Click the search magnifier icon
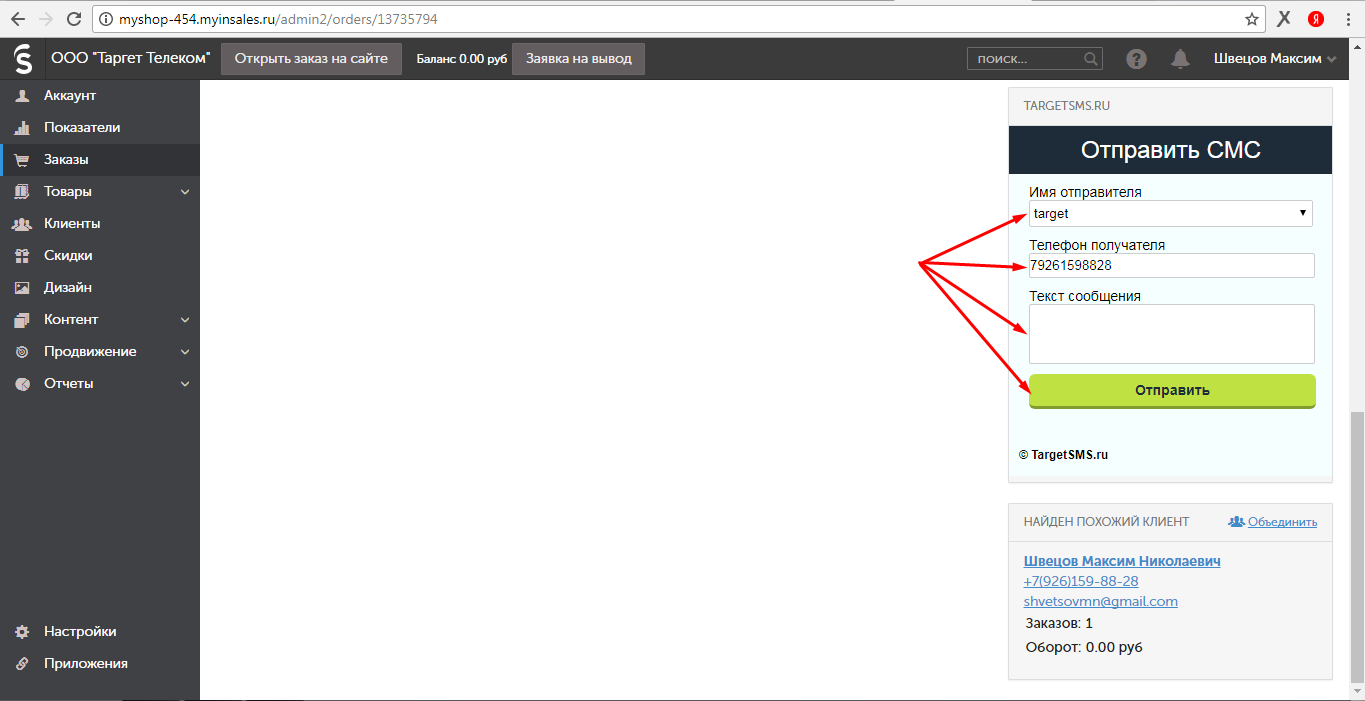 pyautogui.click(x=1091, y=59)
